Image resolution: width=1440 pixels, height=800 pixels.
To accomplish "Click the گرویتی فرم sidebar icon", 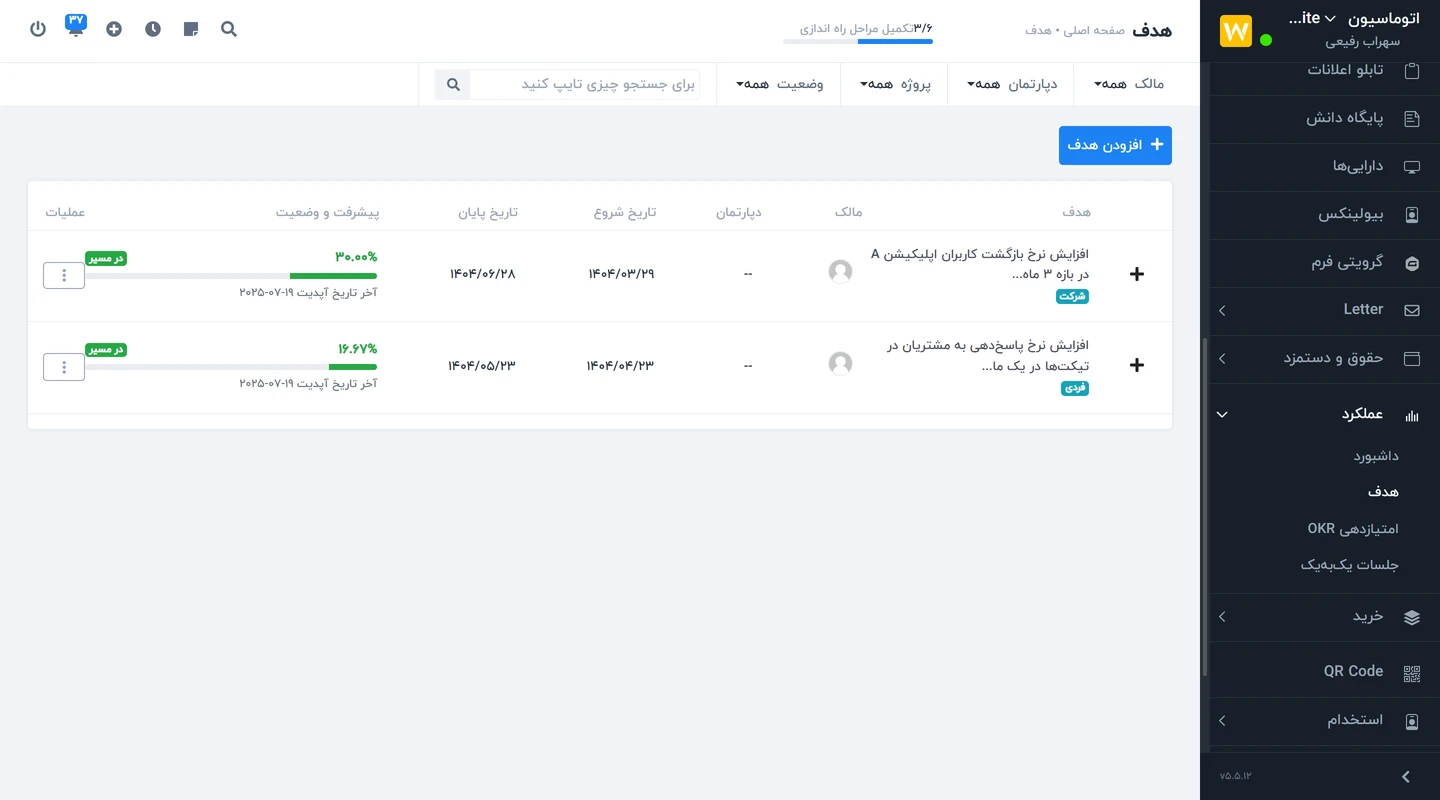I will tap(1412, 263).
